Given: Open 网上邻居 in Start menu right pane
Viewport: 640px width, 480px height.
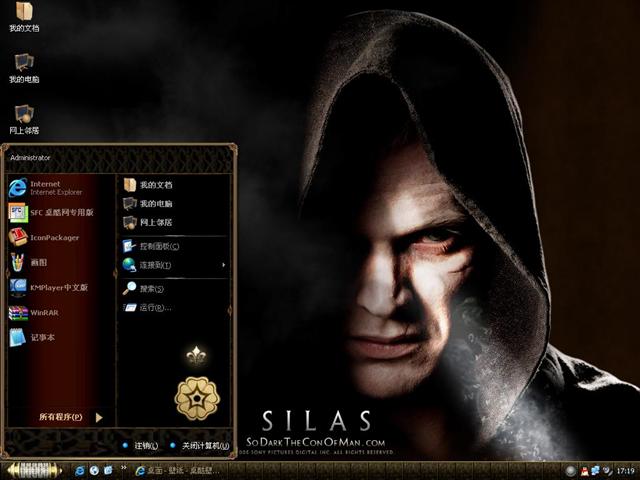Looking at the screenshot, I should (175, 222).
